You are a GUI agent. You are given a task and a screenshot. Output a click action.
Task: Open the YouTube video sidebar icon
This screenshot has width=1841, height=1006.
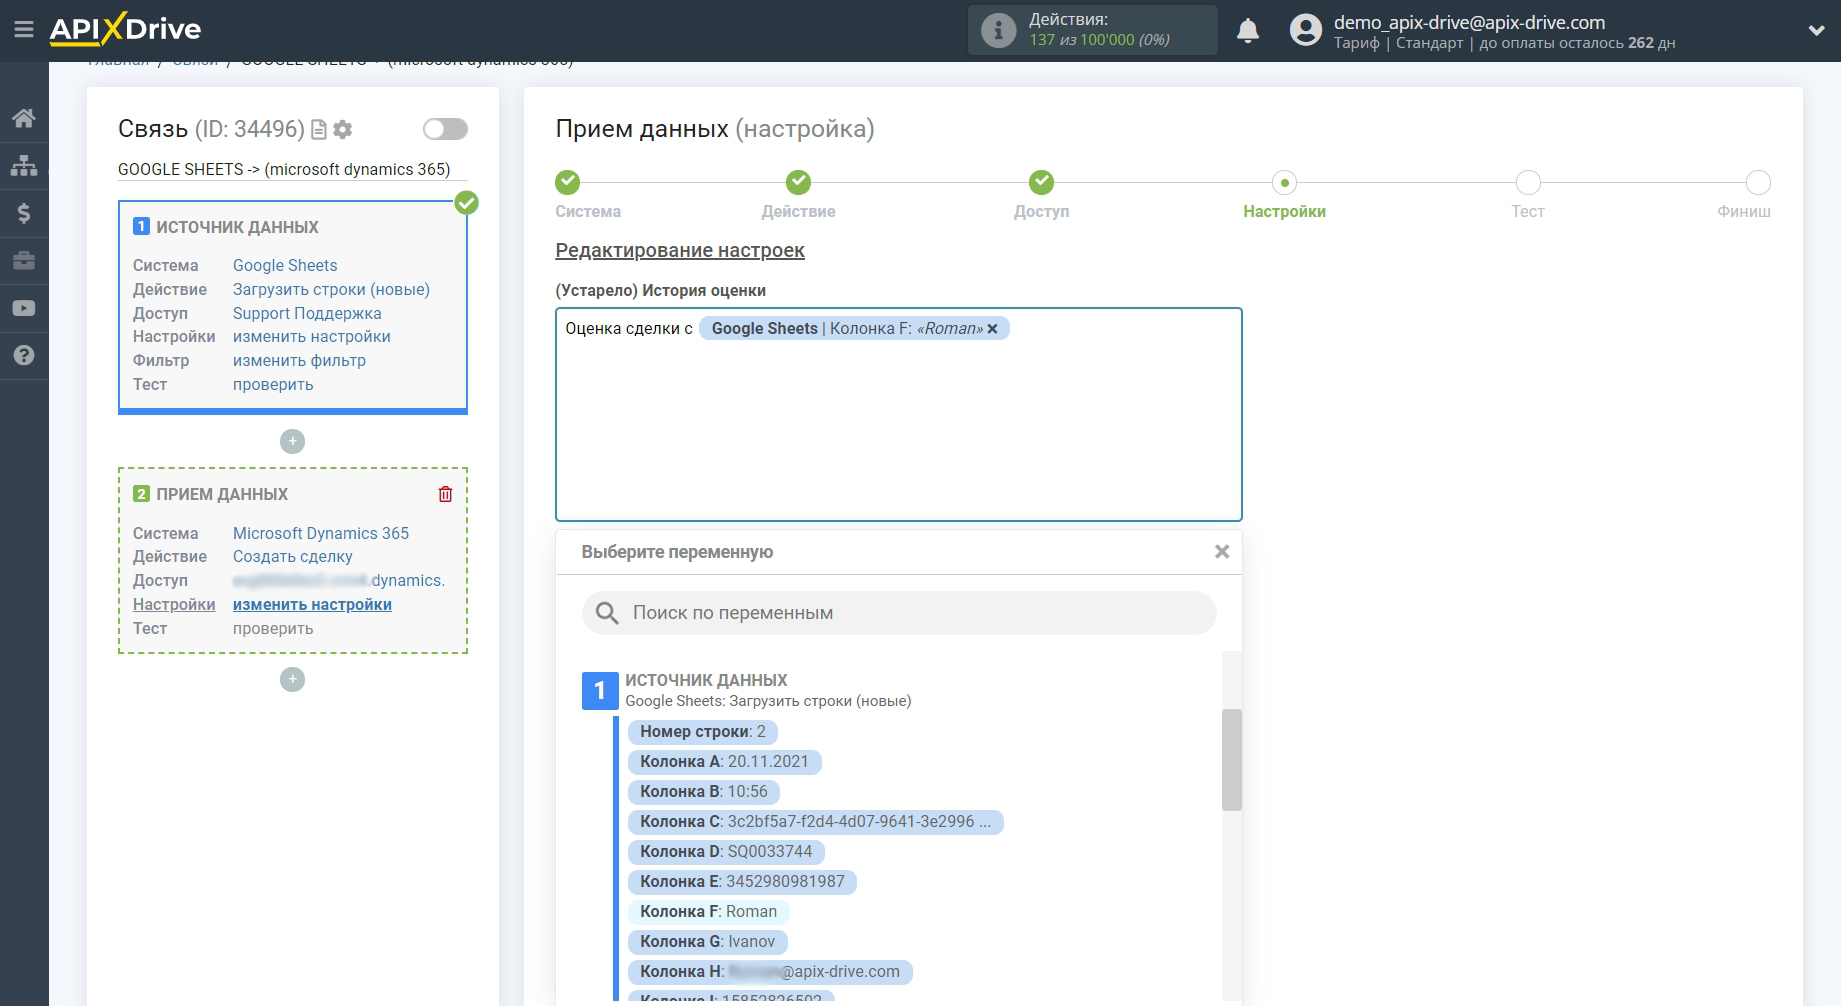(24, 308)
